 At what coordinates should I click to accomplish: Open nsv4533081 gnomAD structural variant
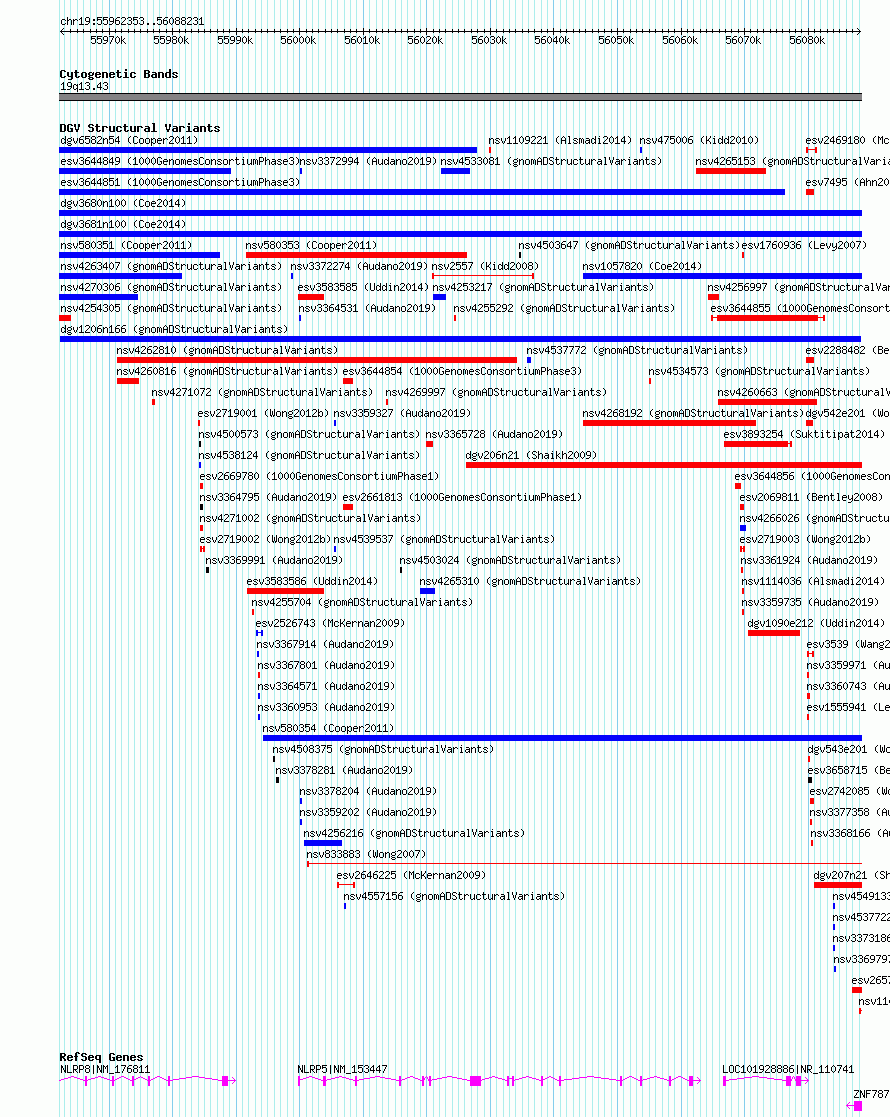point(551,161)
